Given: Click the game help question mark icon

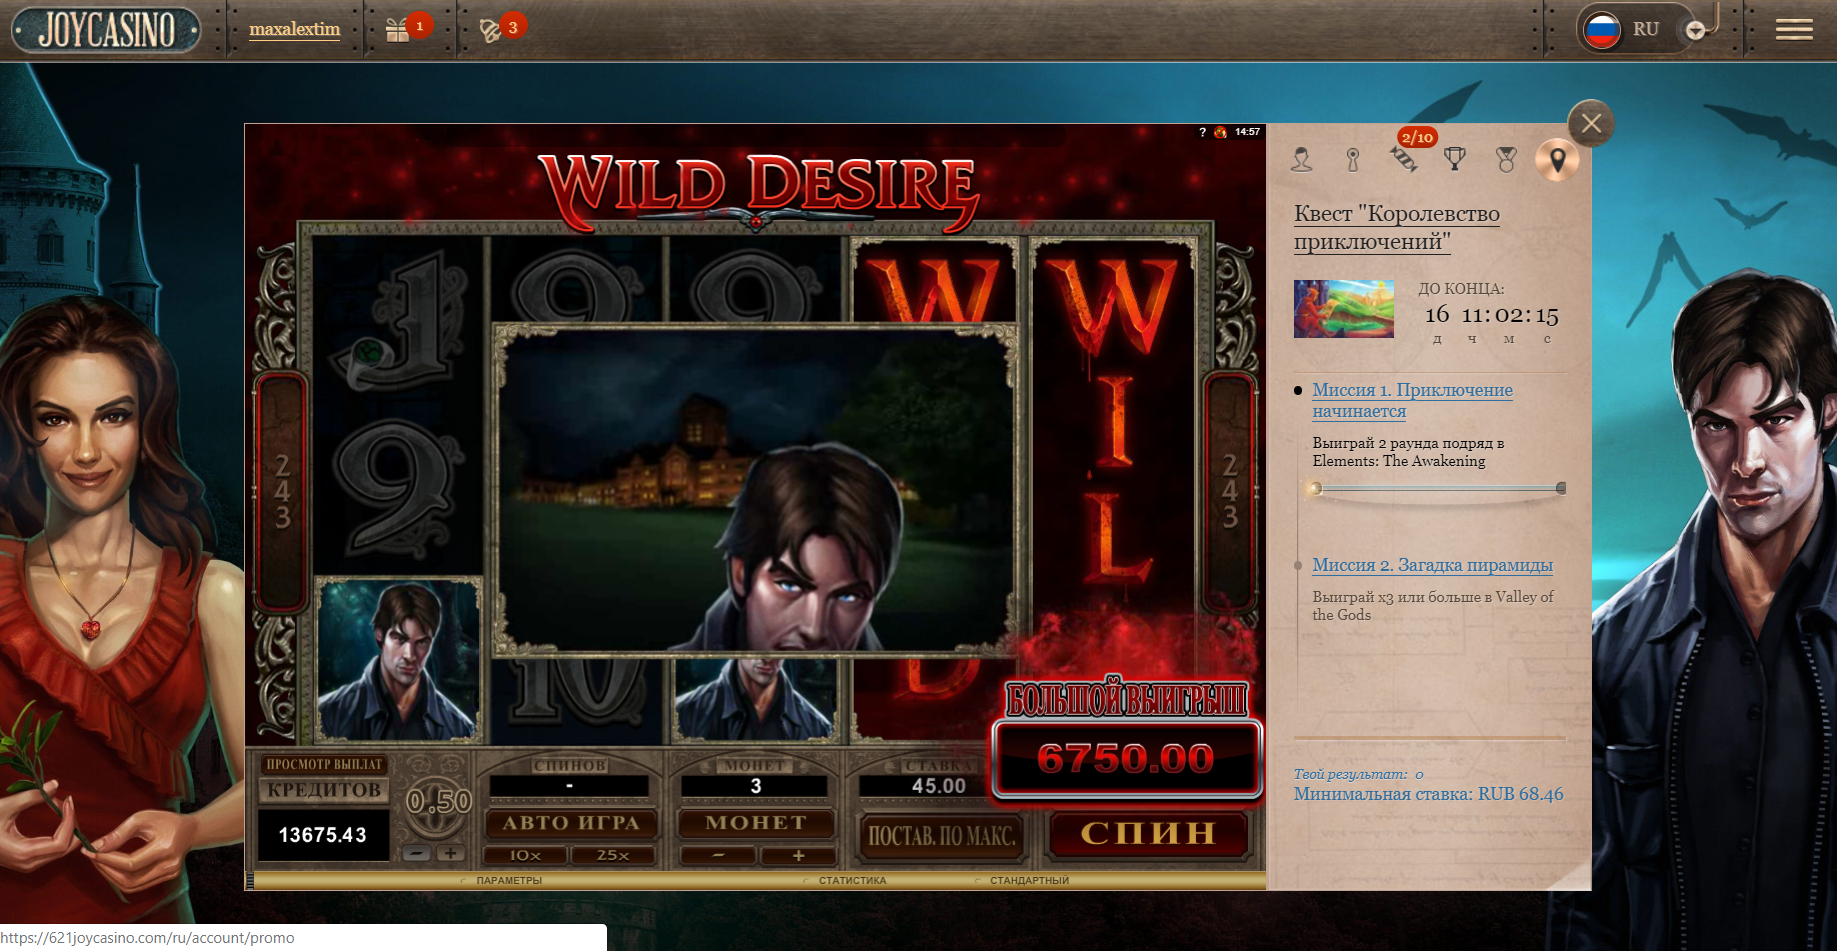Looking at the screenshot, I should tap(1202, 132).
